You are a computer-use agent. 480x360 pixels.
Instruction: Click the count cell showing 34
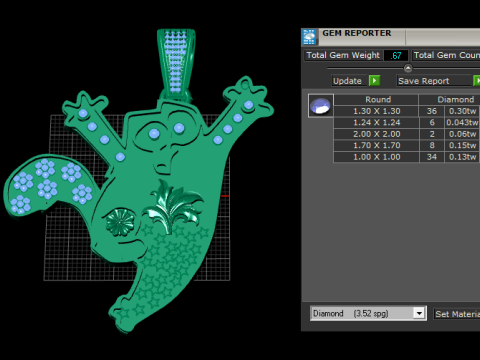click(432, 157)
